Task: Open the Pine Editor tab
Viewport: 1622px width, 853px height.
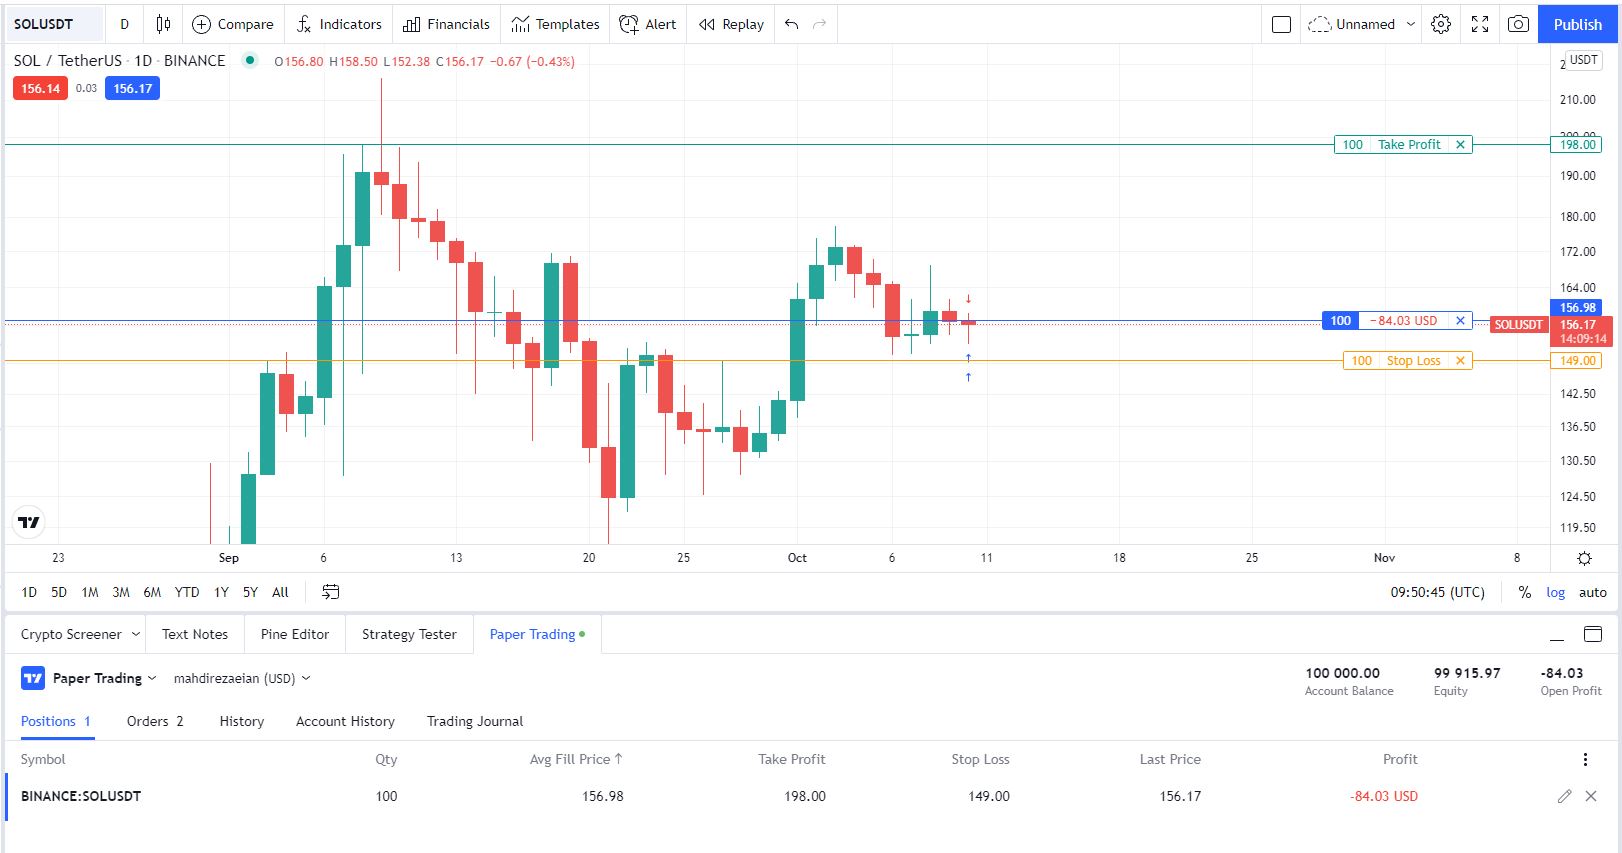Action: coord(295,634)
